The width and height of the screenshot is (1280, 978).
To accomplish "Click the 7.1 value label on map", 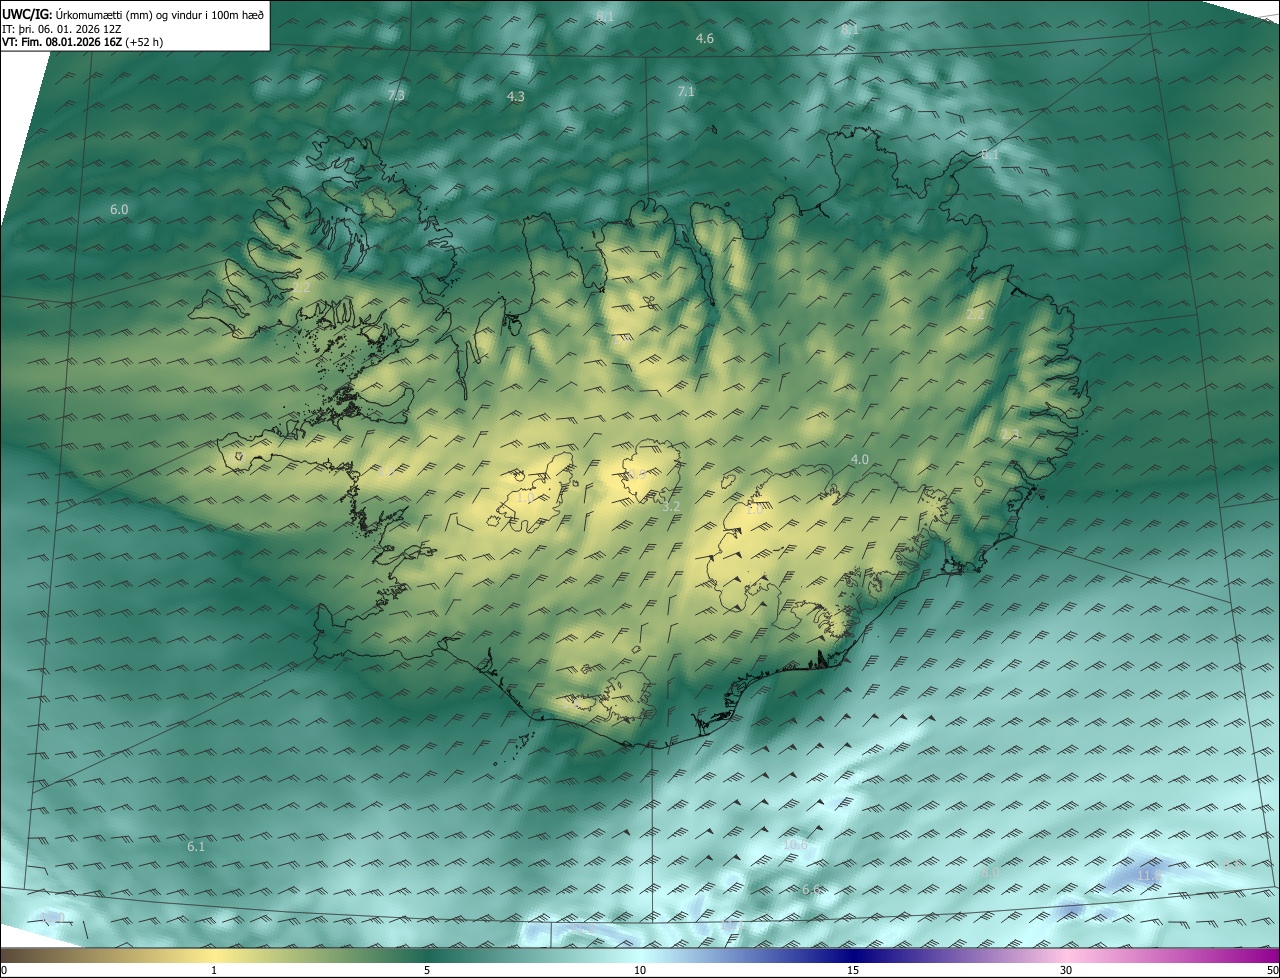I will coord(686,91).
